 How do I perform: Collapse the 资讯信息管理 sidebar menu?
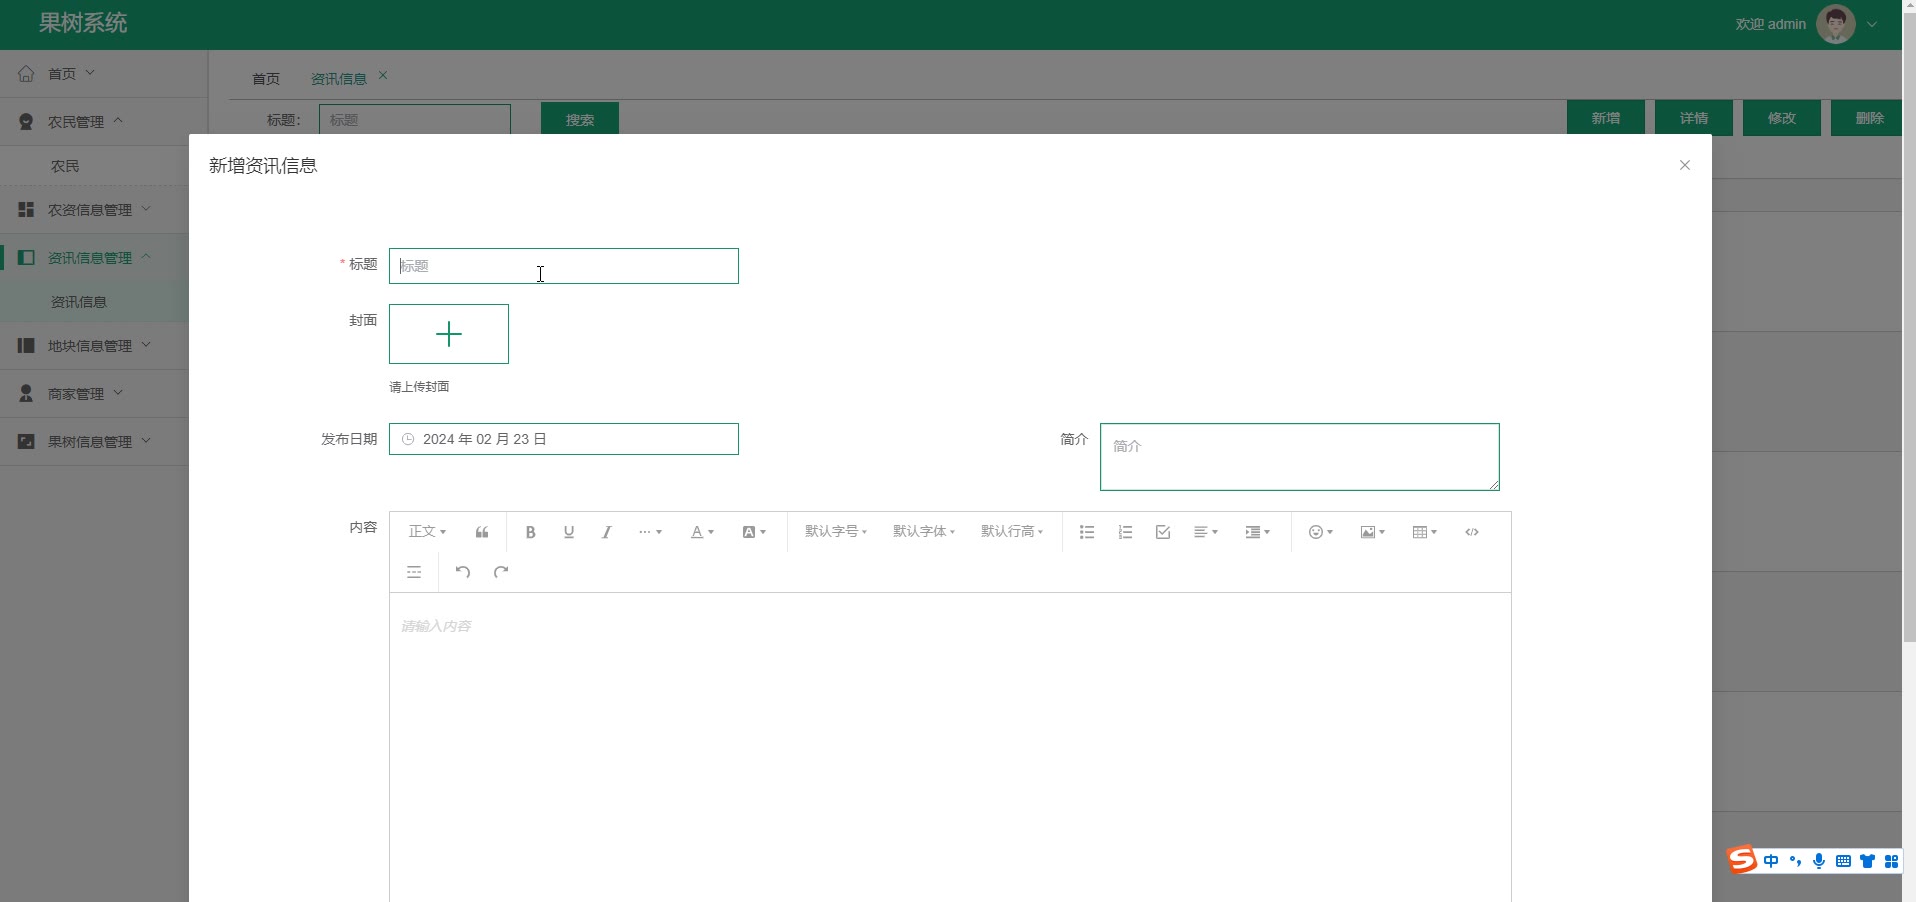click(94, 258)
